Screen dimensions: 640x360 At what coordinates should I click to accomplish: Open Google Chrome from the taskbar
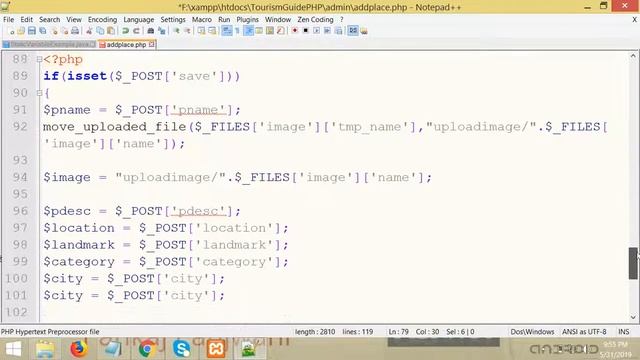tap(147, 349)
